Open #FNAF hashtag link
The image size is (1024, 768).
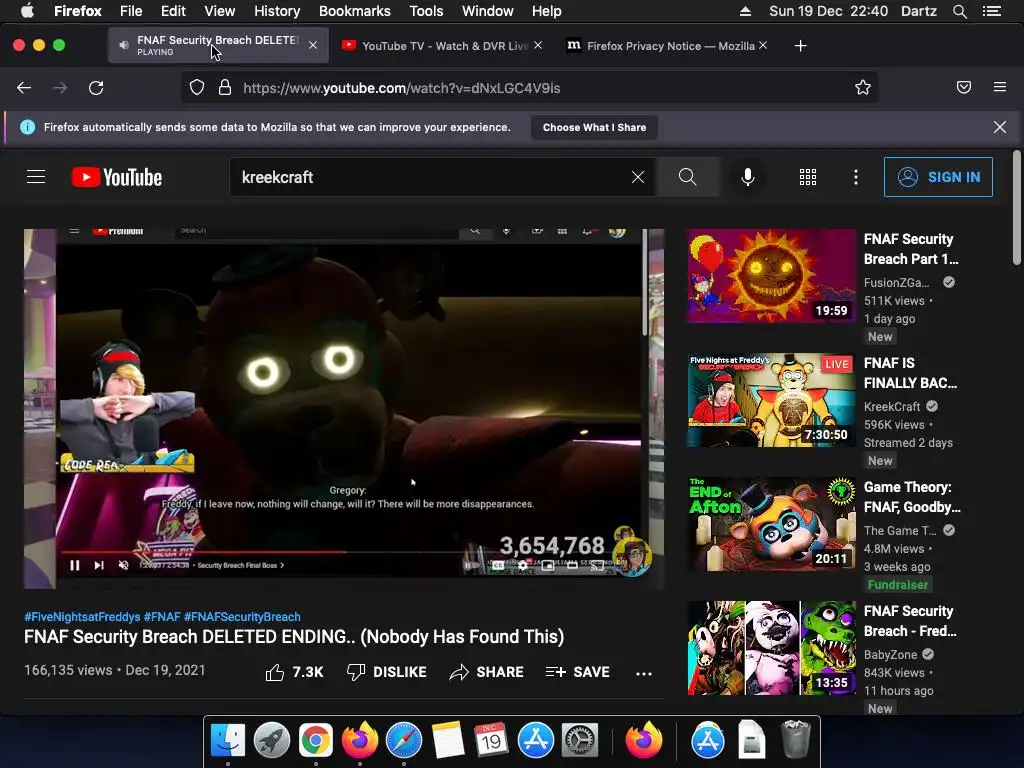162,616
